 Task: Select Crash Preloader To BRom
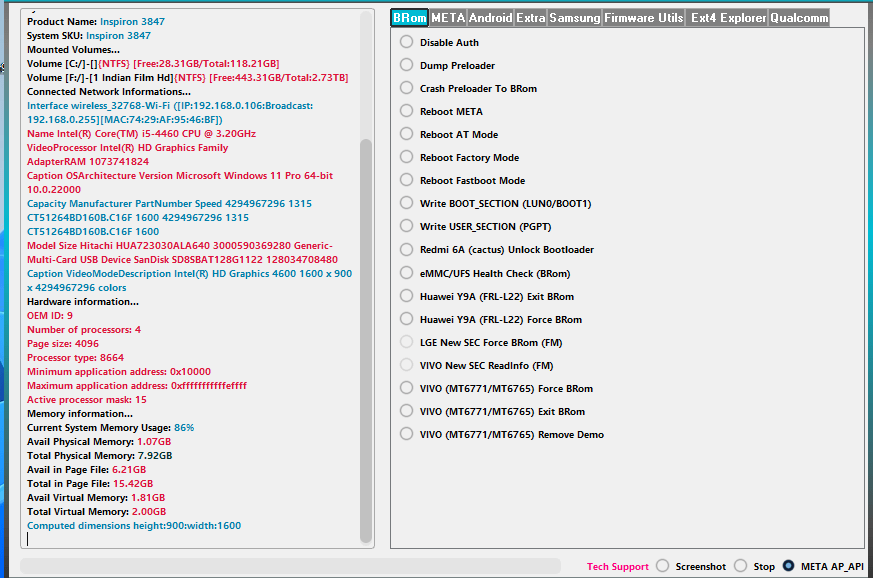coord(407,88)
